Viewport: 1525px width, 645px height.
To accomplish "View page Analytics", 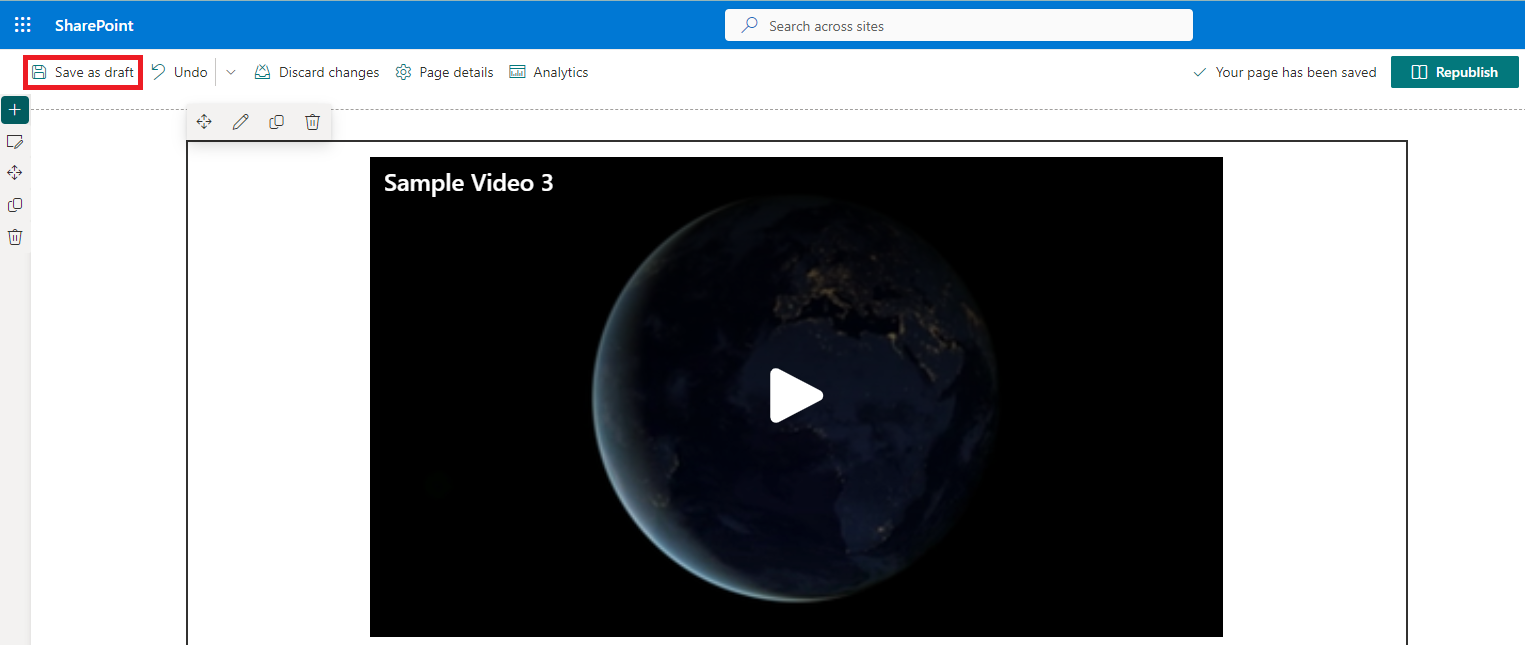I will [548, 71].
